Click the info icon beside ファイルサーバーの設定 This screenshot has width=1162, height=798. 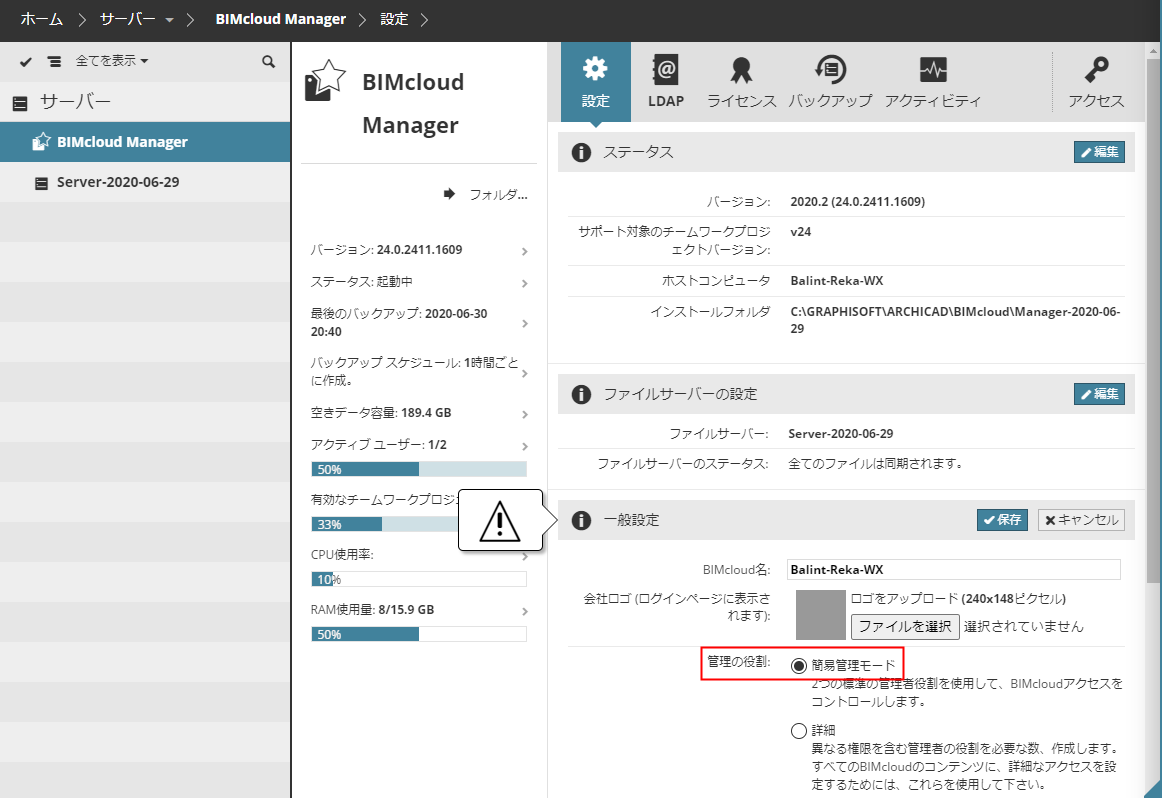(581, 394)
